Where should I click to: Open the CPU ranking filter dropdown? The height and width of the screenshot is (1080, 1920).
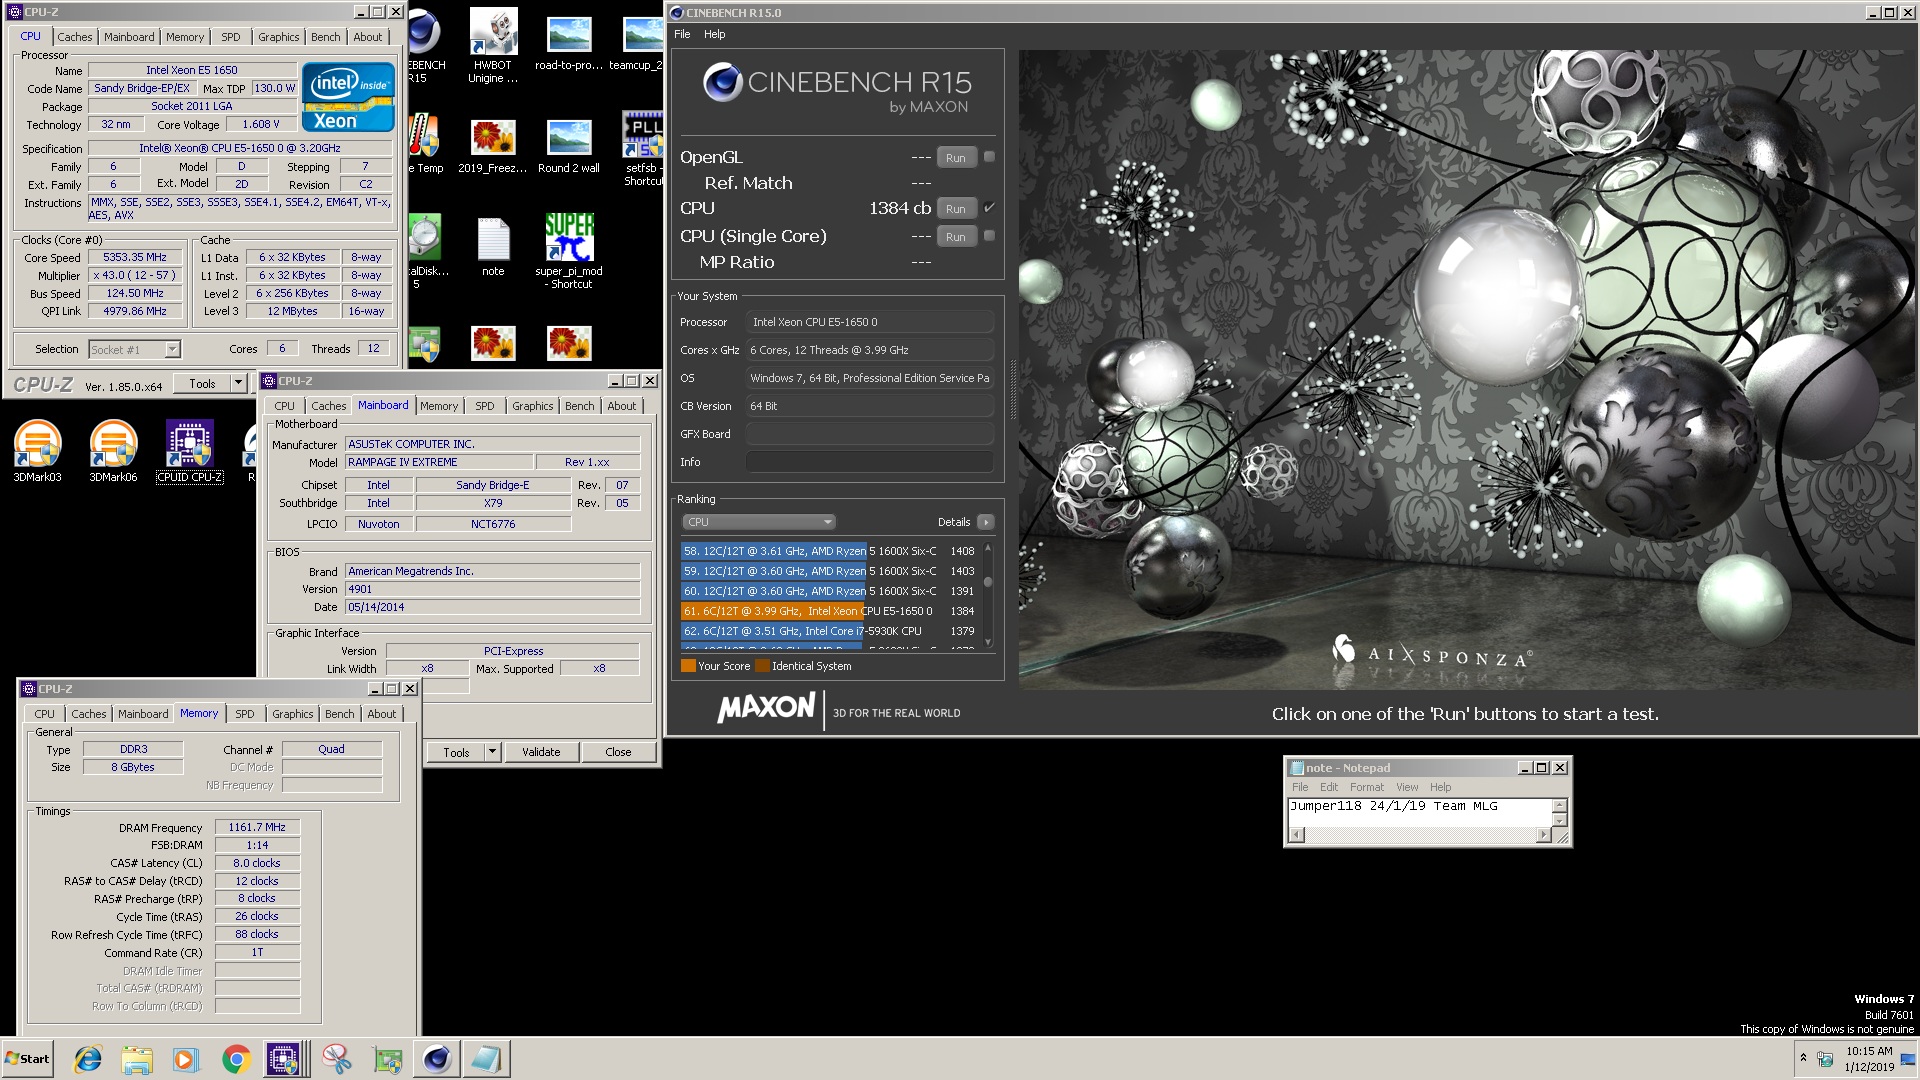point(759,522)
